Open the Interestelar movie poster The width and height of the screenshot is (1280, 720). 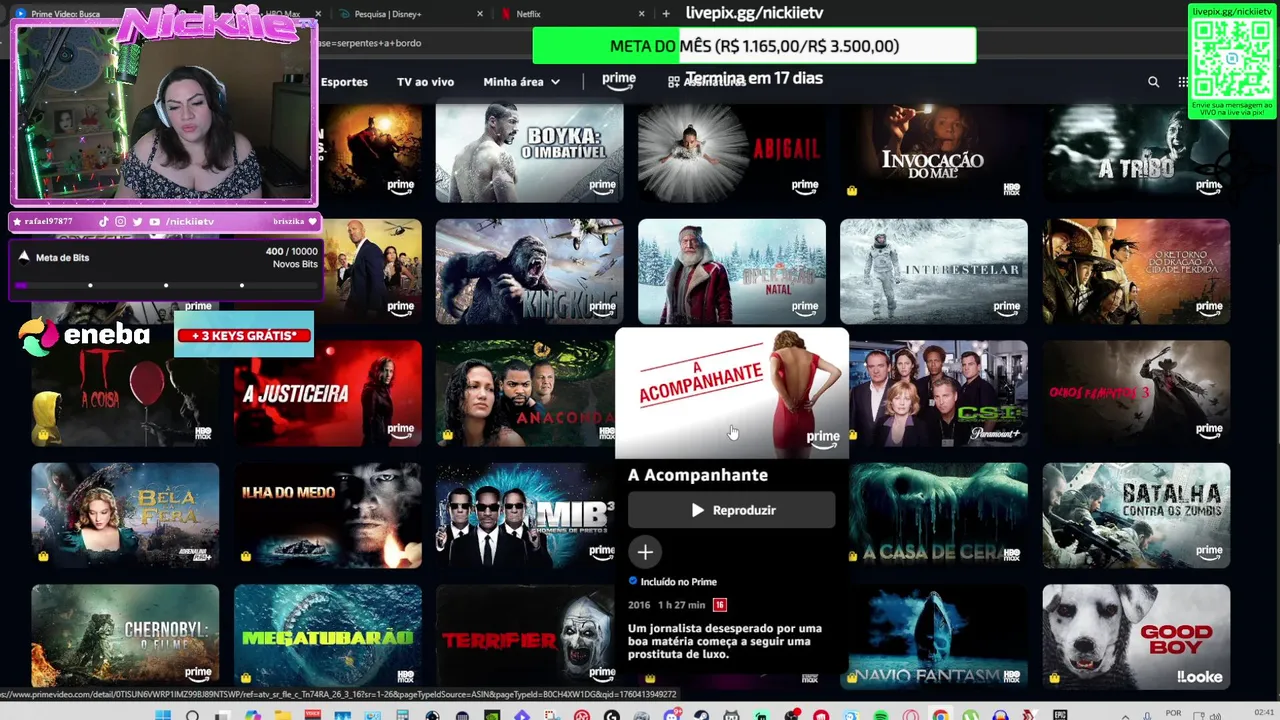pos(934,271)
